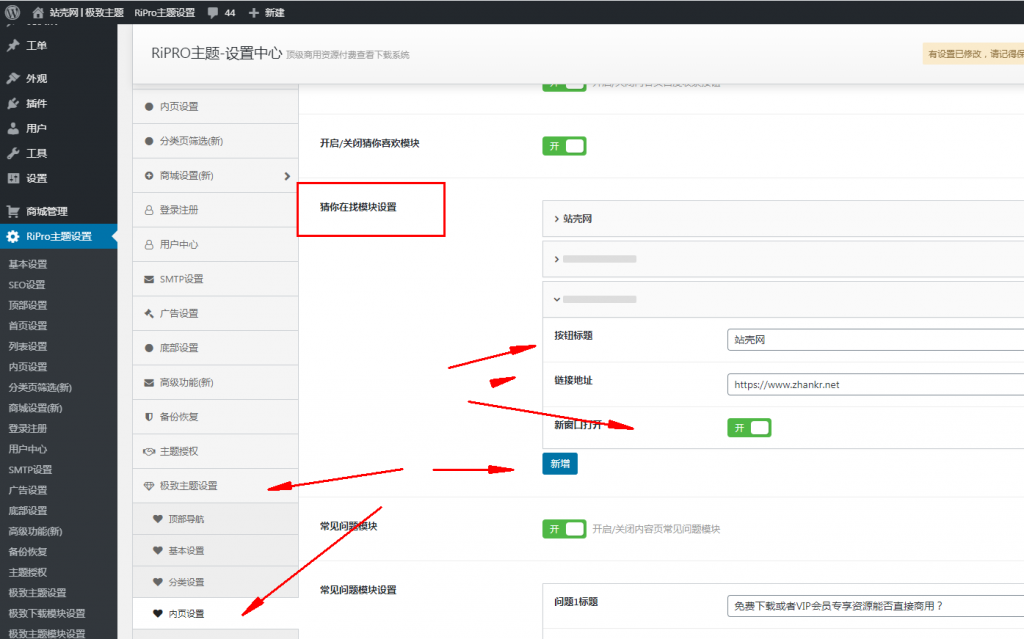Open 高级功能(新) in the WordPress sidebar
The image size is (1024, 639).
point(36,531)
